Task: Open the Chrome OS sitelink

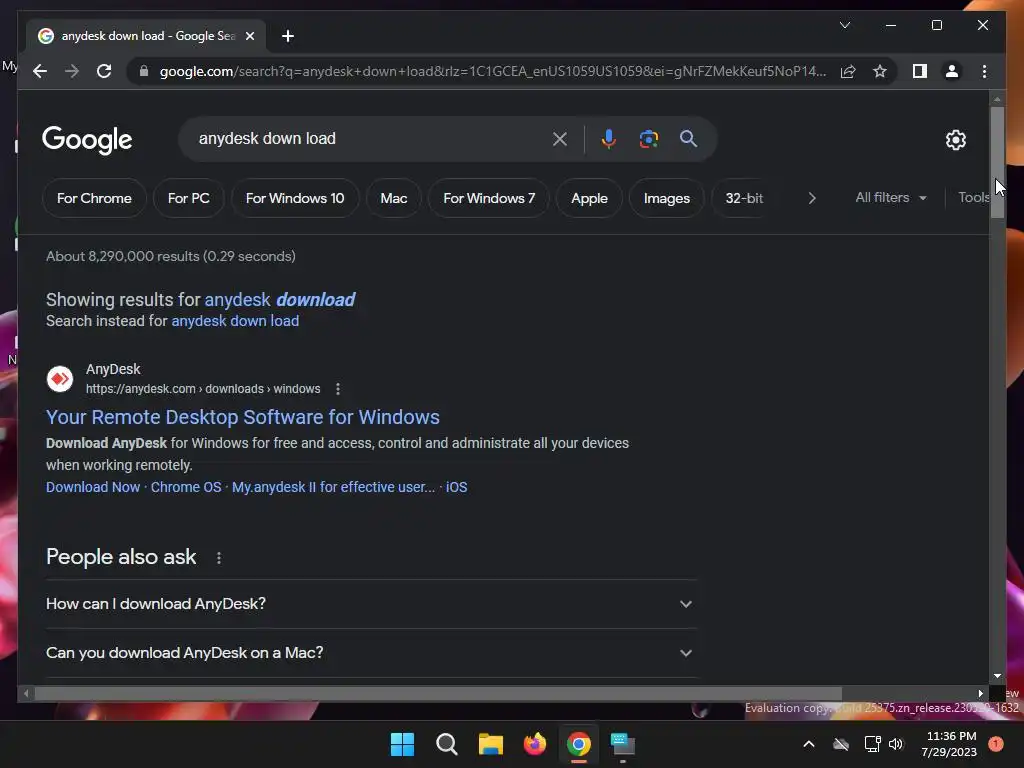Action: pyautogui.click(x=186, y=487)
